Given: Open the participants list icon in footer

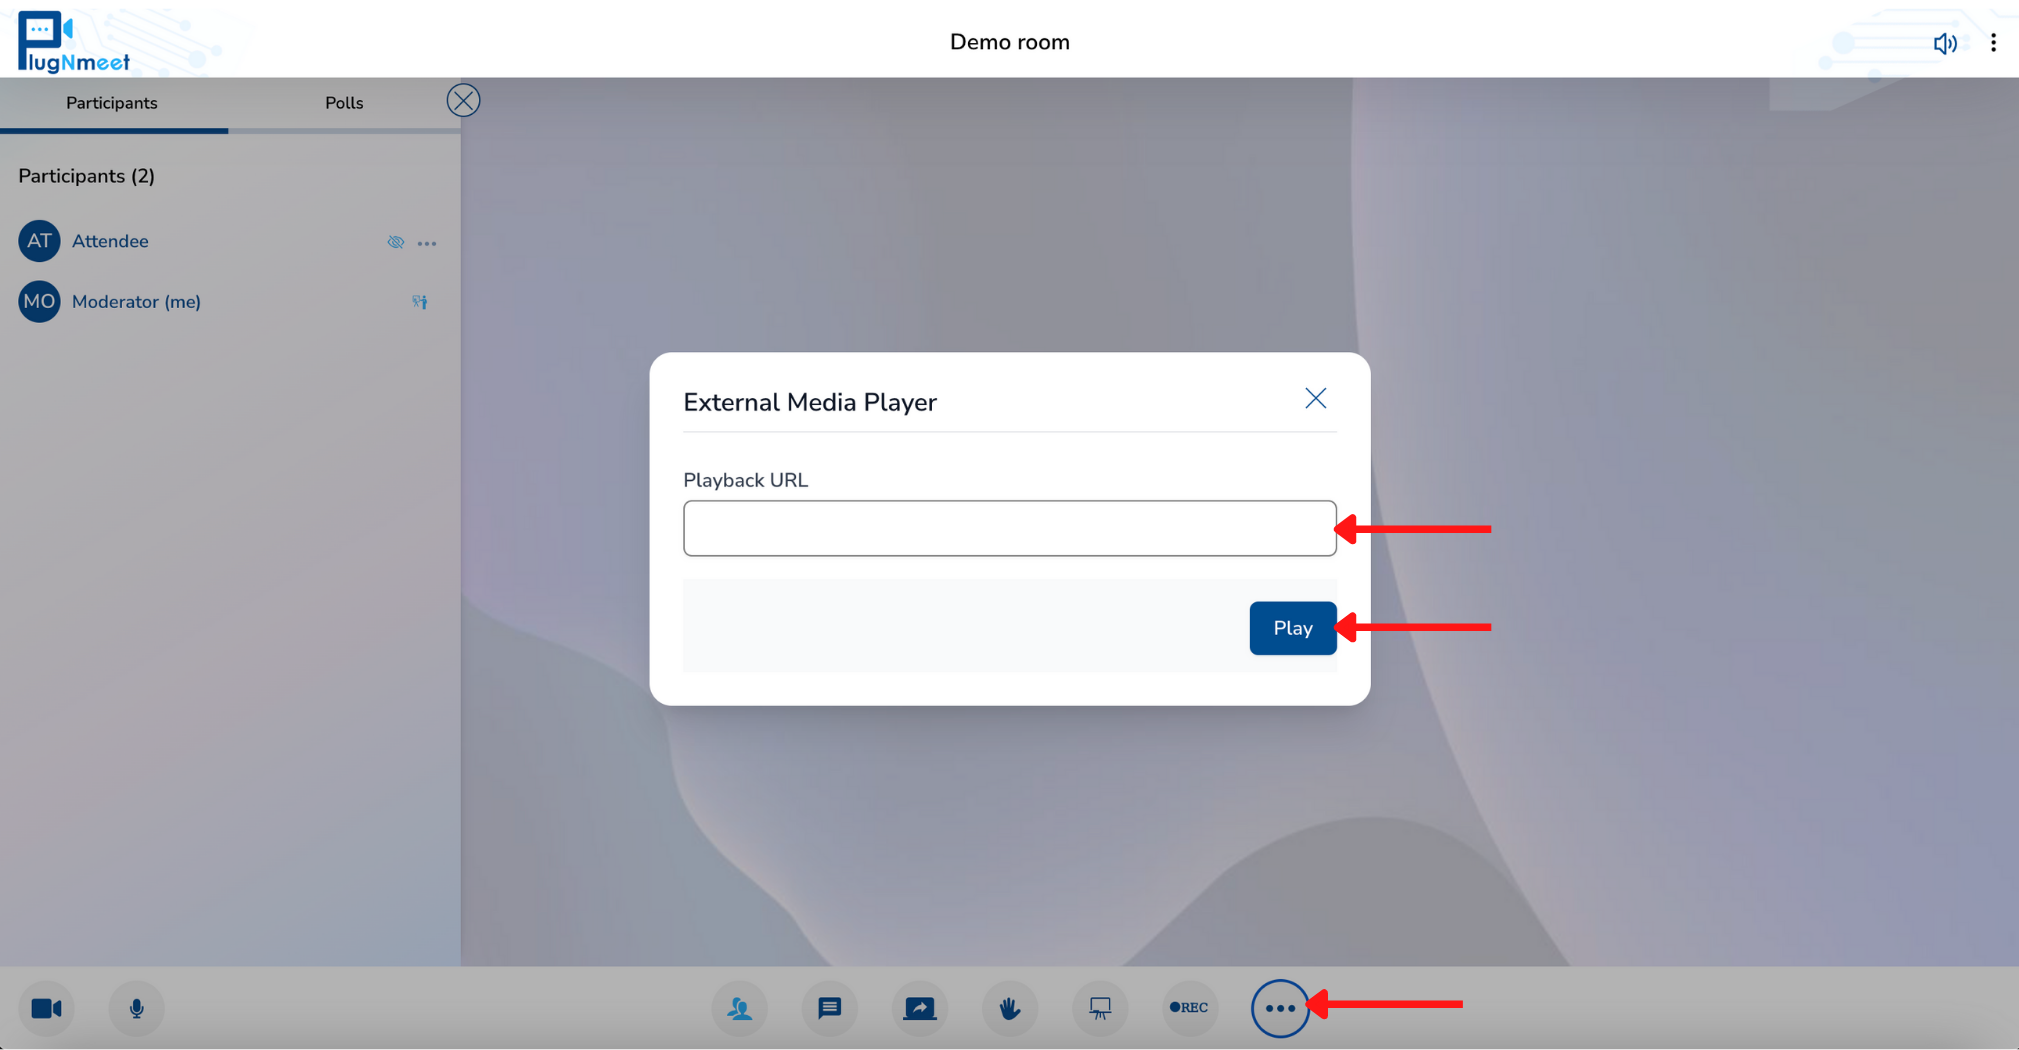Looking at the screenshot, I should (x=740, y=1008).
